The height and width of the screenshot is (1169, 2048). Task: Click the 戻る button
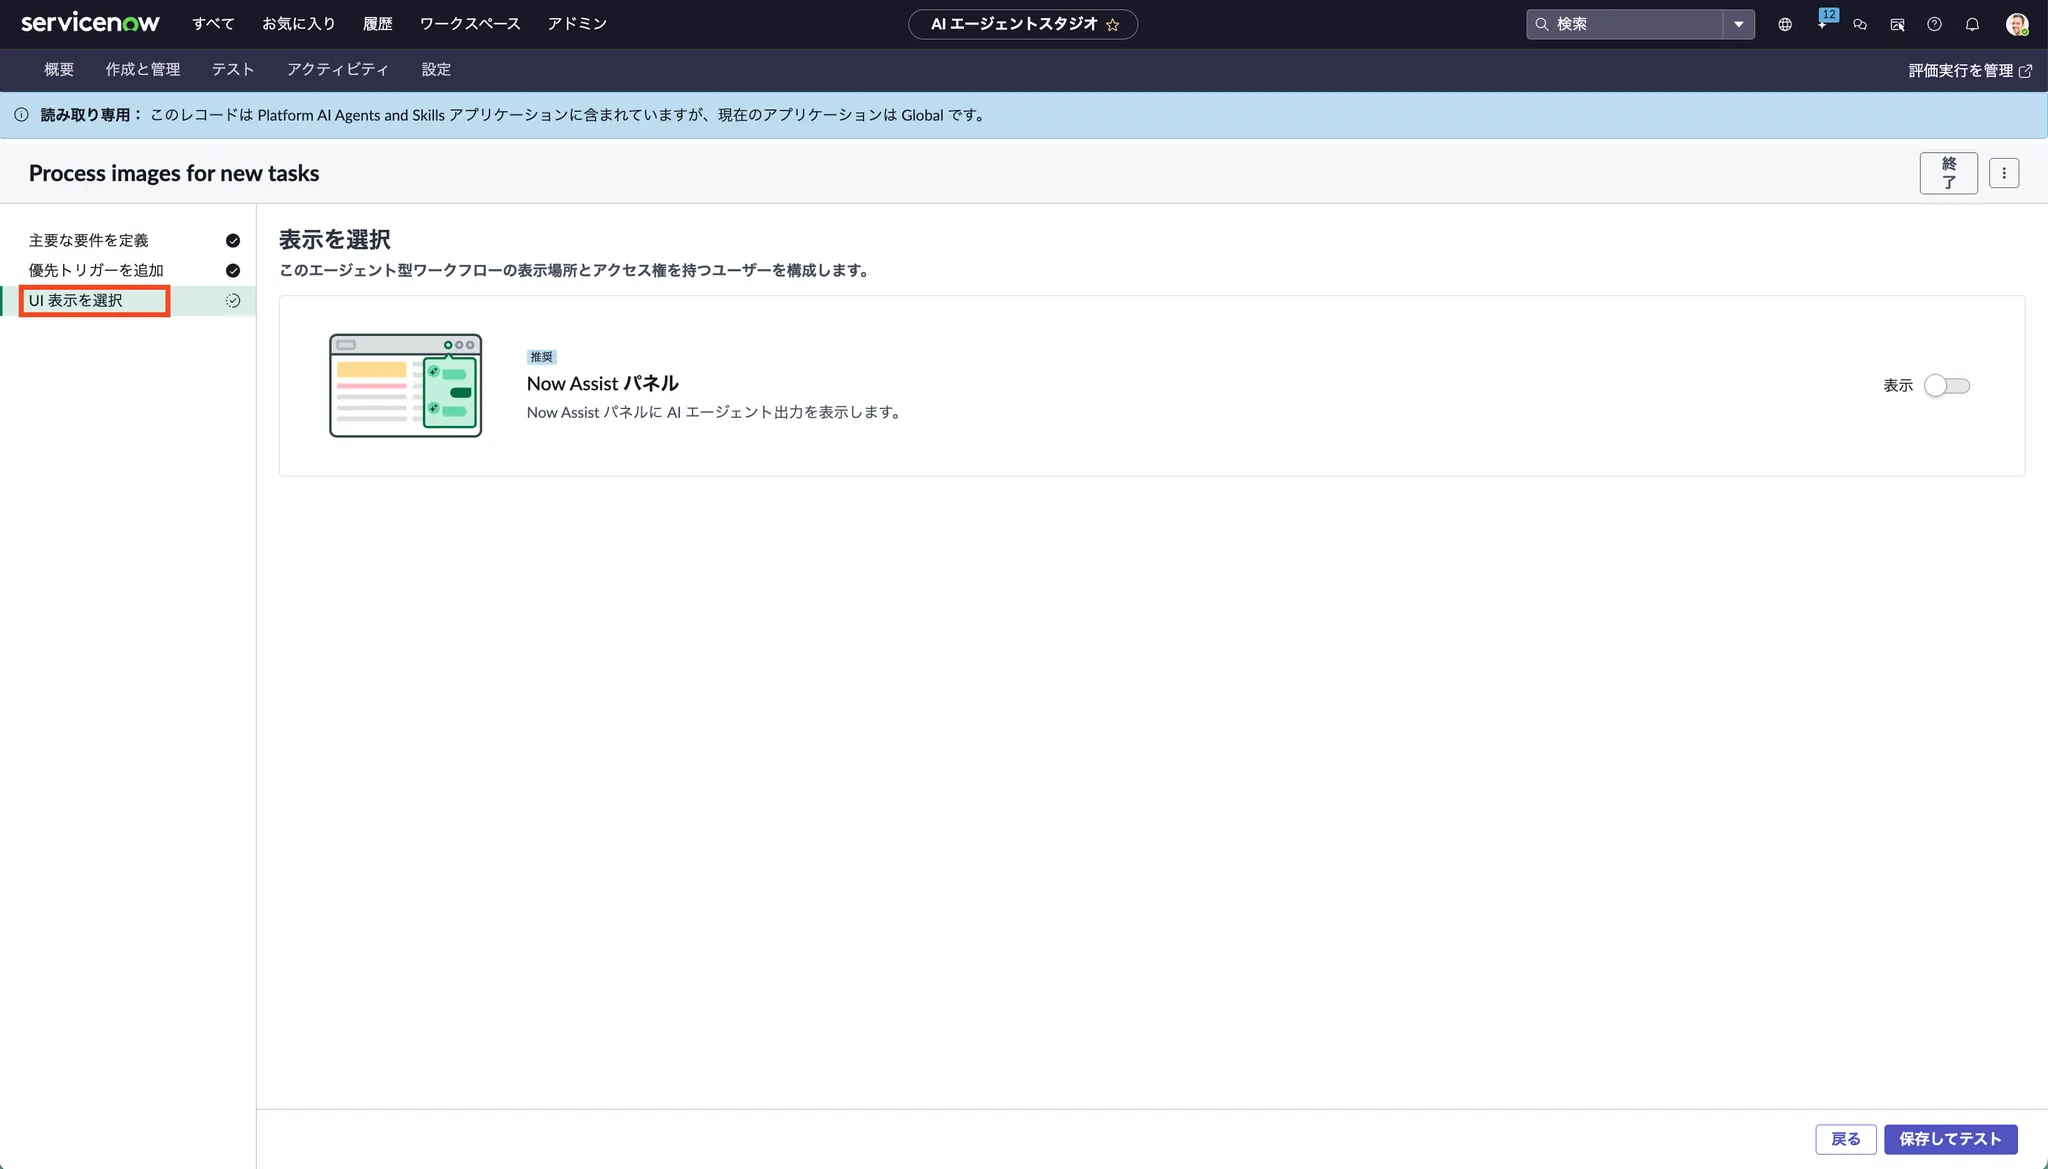click(x=1845, y=1139)
